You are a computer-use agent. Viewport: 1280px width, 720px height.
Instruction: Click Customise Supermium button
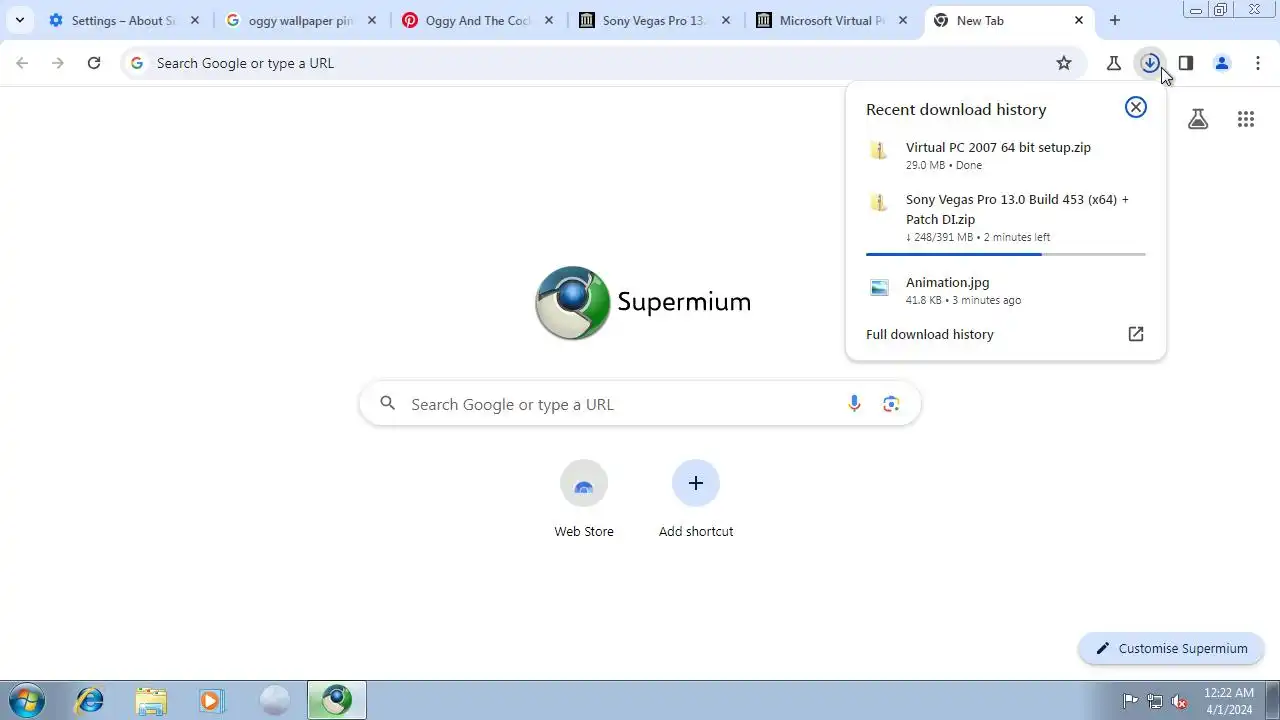click(1171, 648)
